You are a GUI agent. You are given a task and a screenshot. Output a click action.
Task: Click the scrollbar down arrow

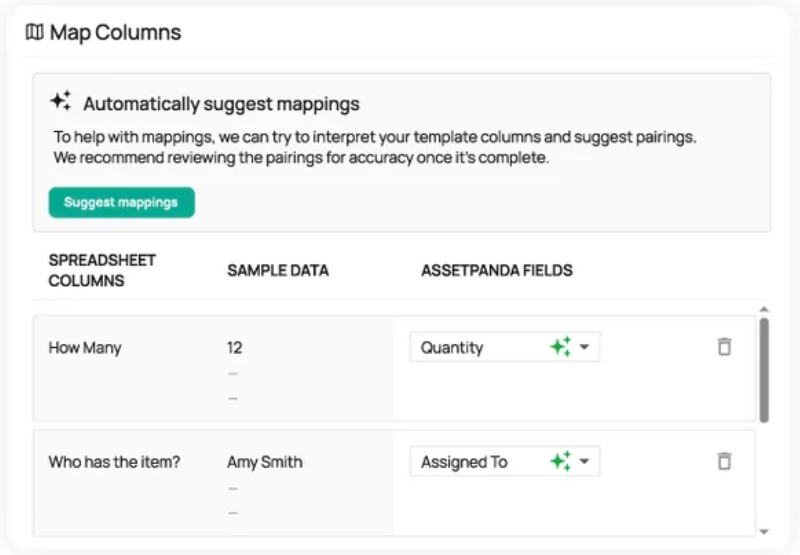[x=764, y=531]
